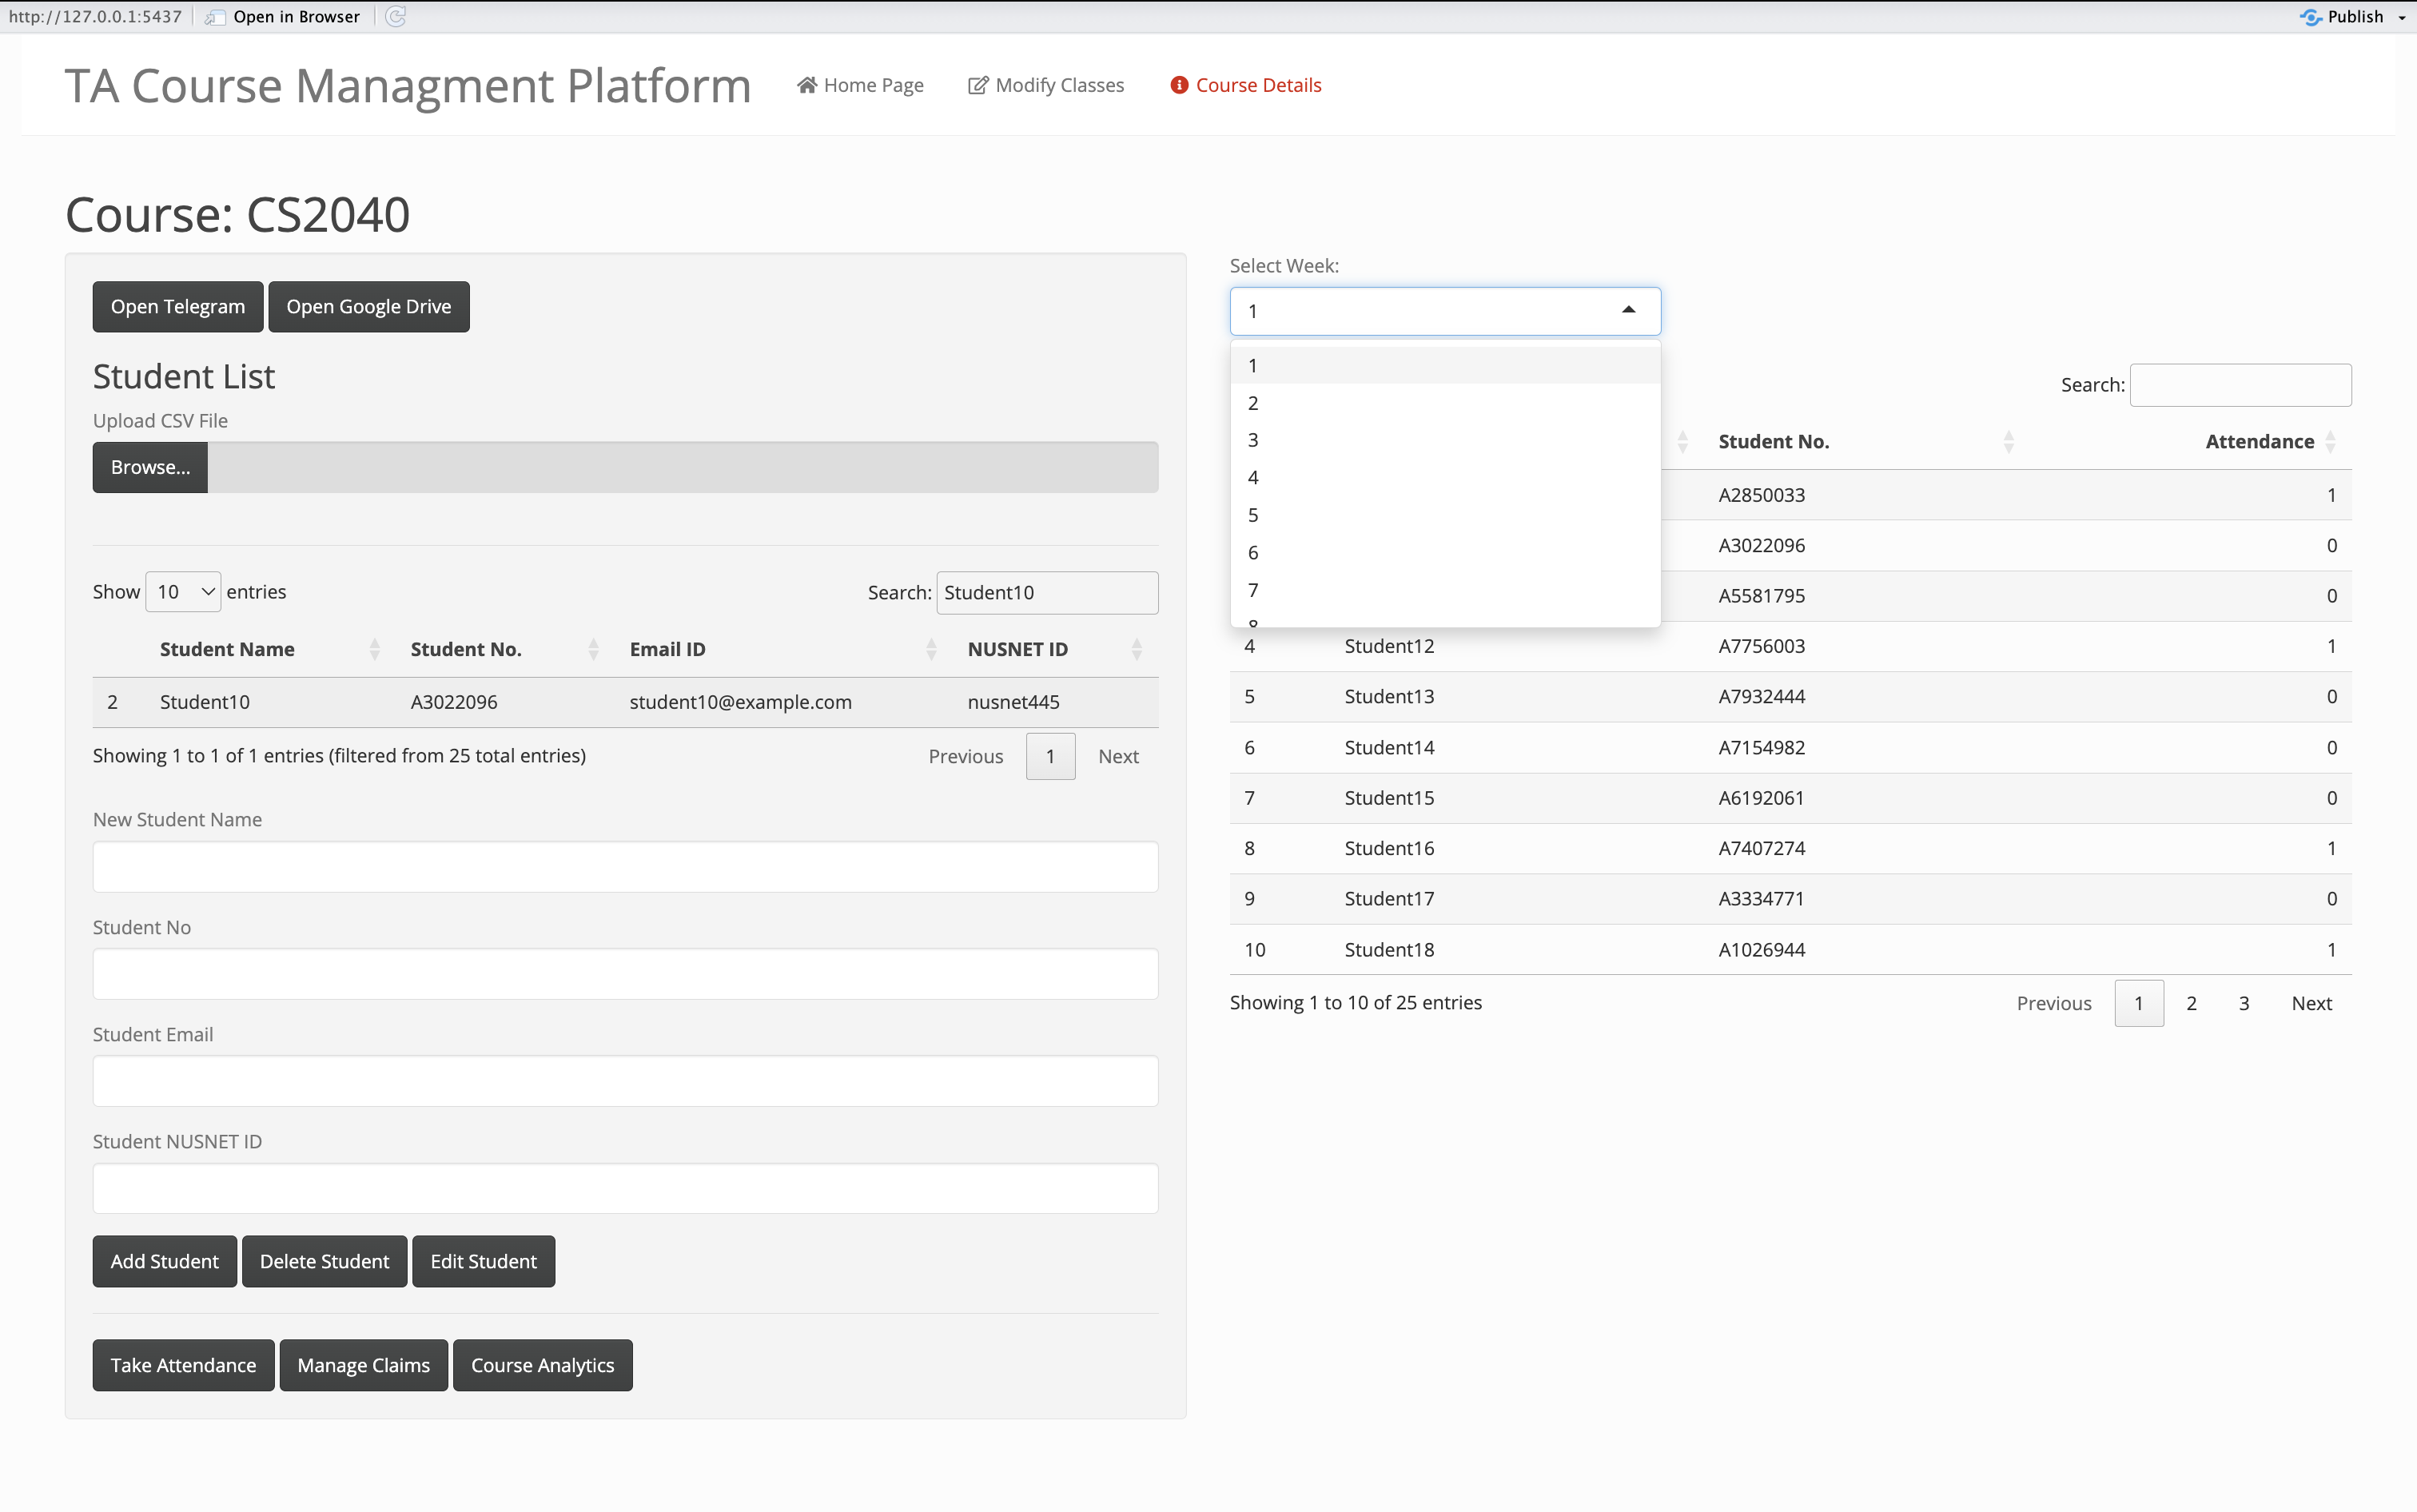
Task: Sort attendance table by Student No.
Action: [x=1773, y=442]
